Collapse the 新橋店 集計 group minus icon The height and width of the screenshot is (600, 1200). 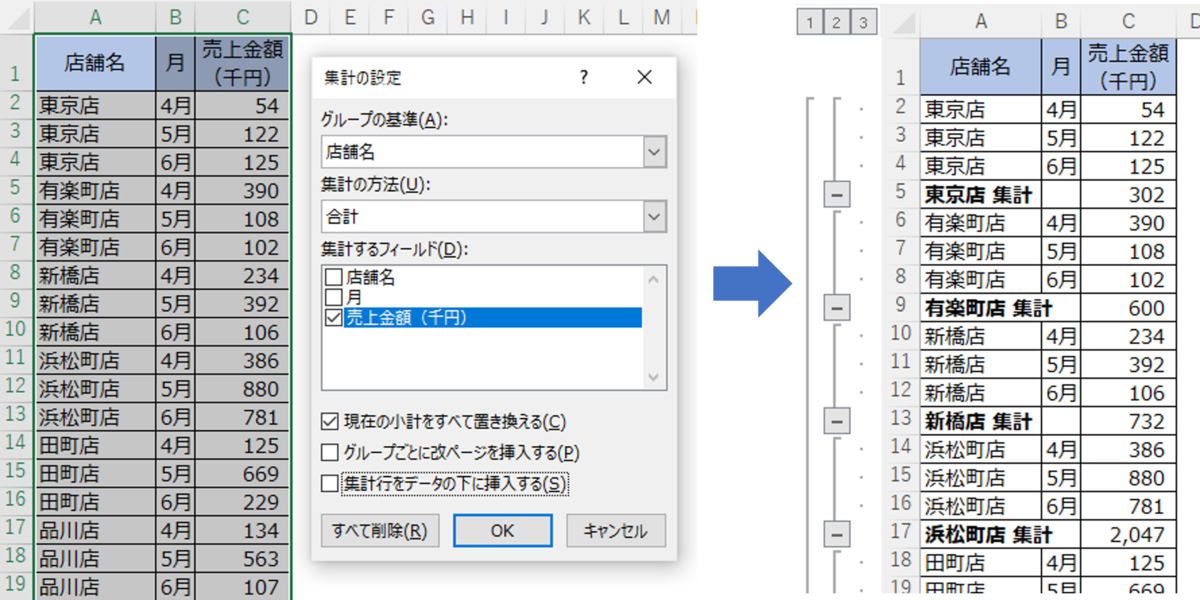(836, 420)
